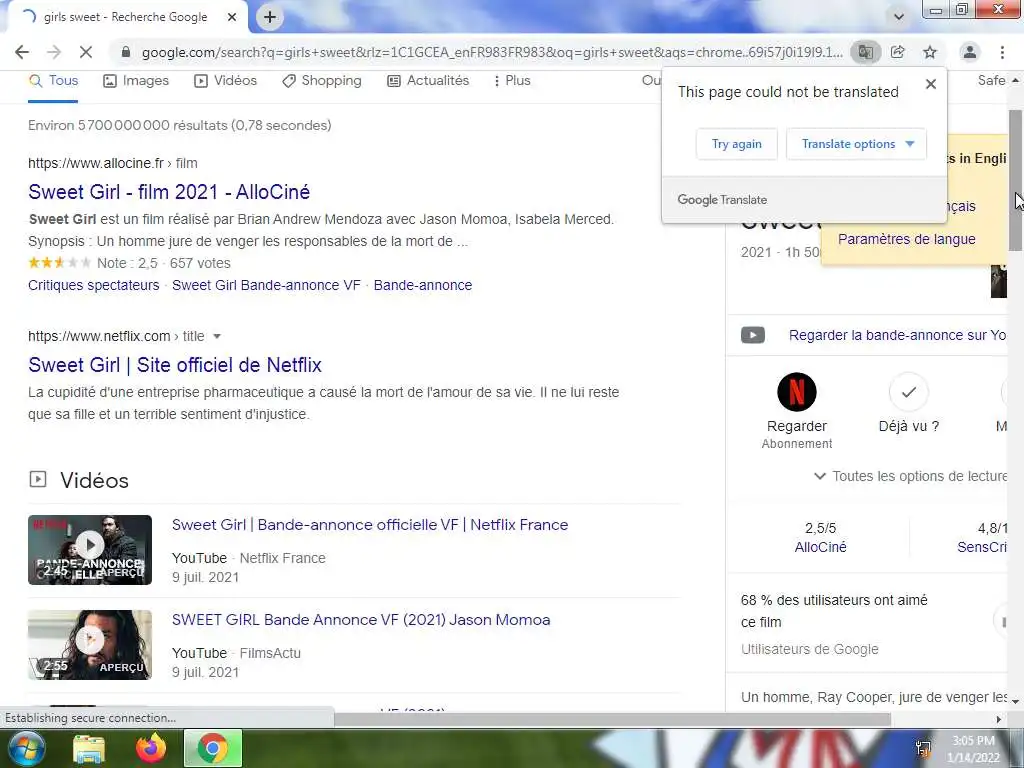Expand Toutes les options de lecture
This screenshot has width=1024, height=768.
click(x=910, y=476)
